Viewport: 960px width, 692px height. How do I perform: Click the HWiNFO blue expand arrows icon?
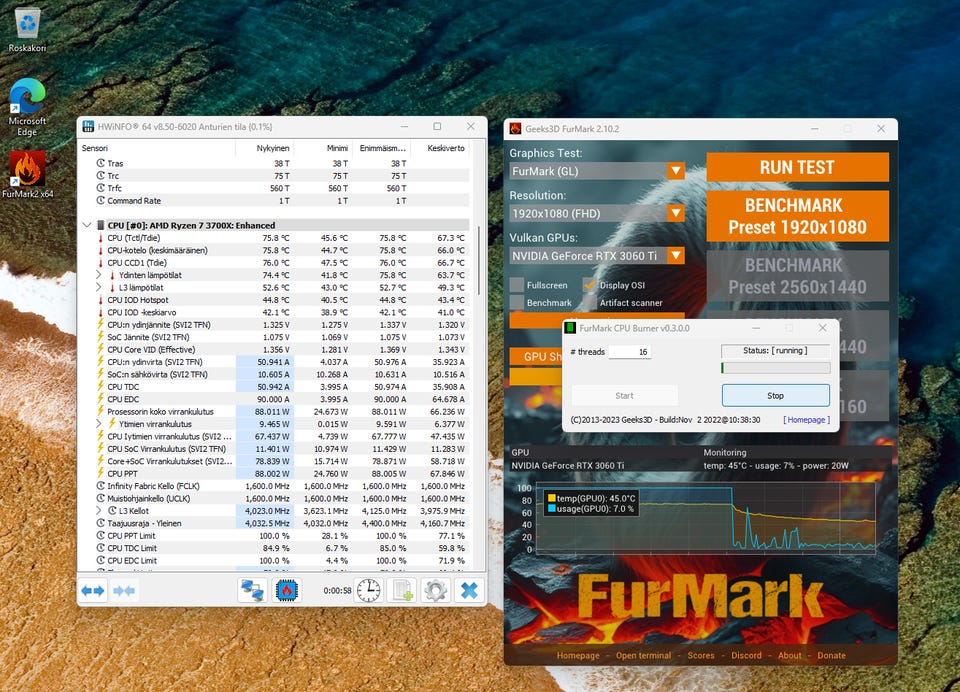(93, 591)
